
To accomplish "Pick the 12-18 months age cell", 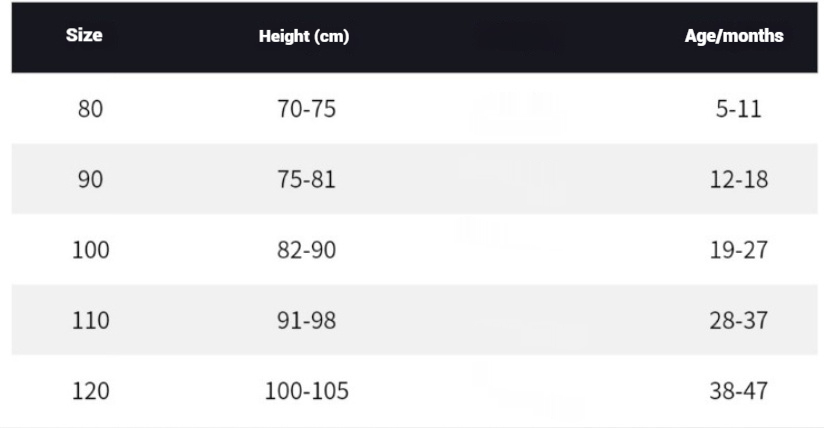I will 738,178.
